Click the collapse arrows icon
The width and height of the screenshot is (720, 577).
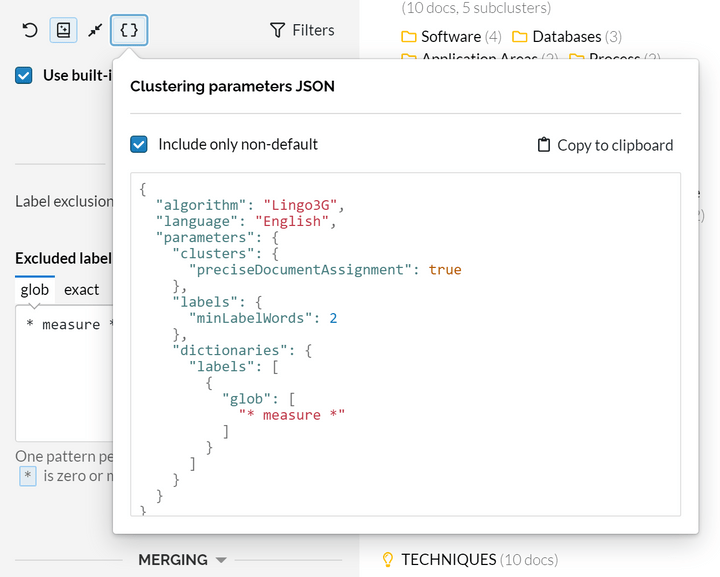point(96,30)
